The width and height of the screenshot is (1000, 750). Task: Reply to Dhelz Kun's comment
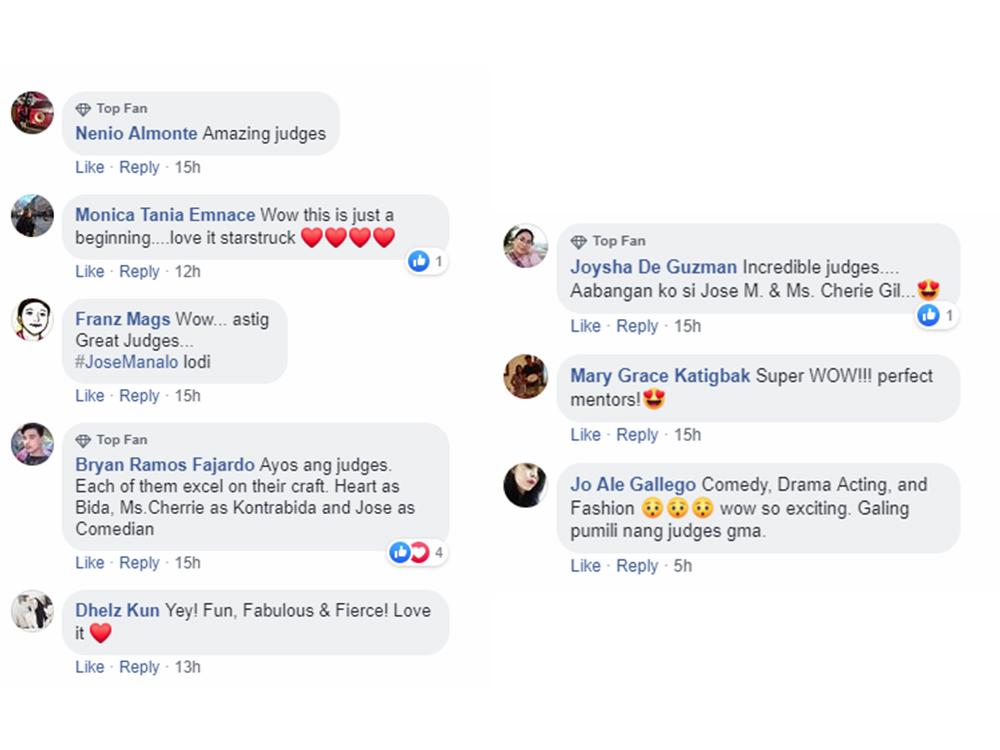pyautogui.click(x=139, y=667)
